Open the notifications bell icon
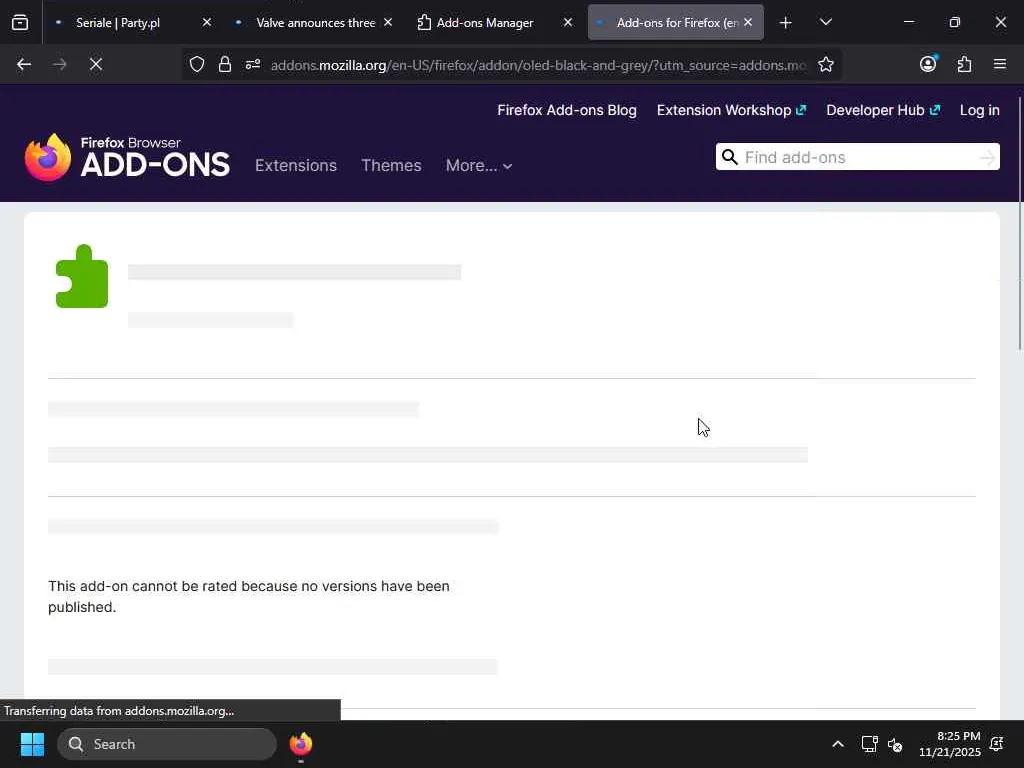The image size is (1024, 768). click(997, 744)
